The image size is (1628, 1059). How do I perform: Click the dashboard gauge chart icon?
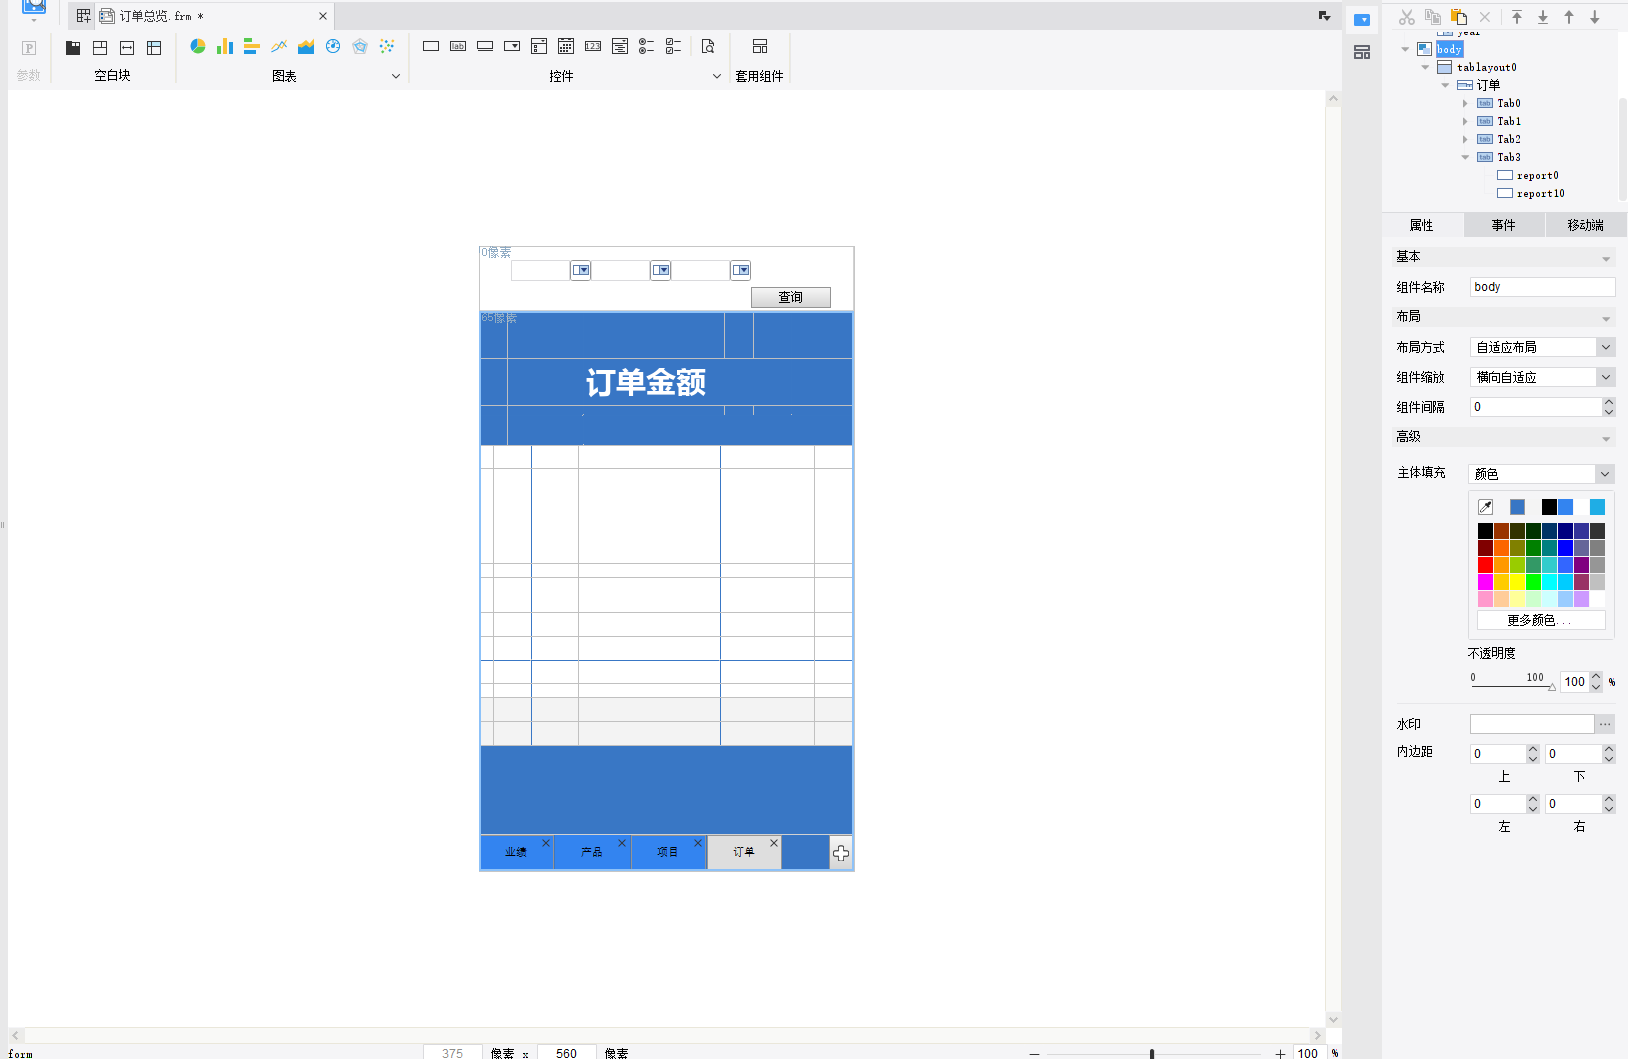pos(333,46)
